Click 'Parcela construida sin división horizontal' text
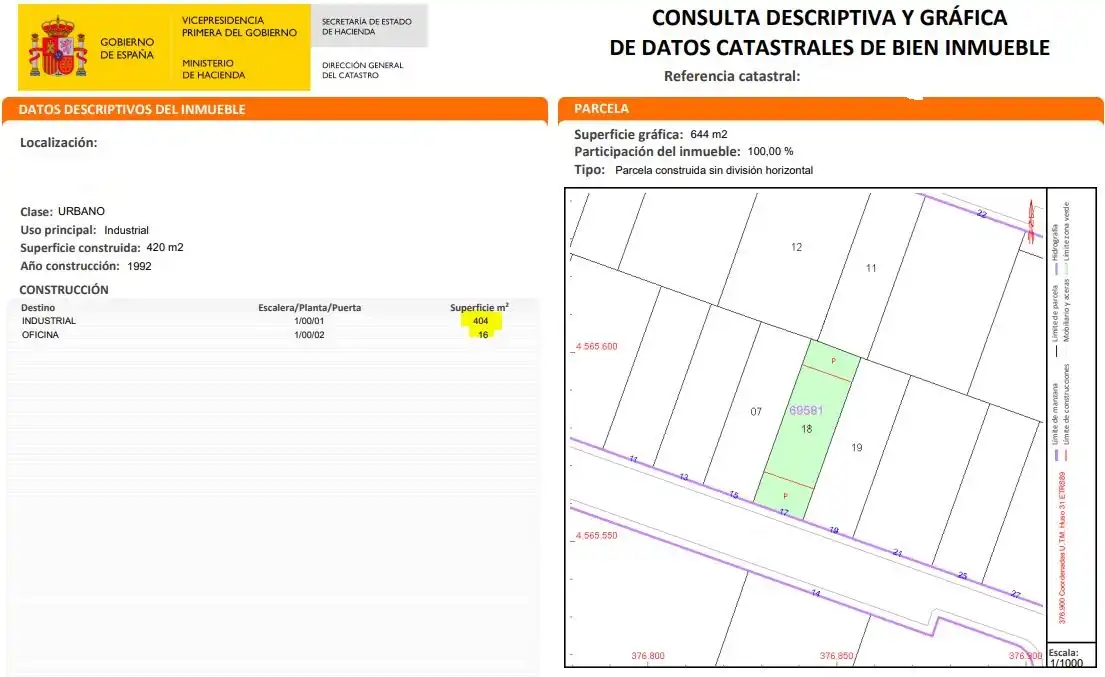The image size is (1105, 677). click(714, 170)
